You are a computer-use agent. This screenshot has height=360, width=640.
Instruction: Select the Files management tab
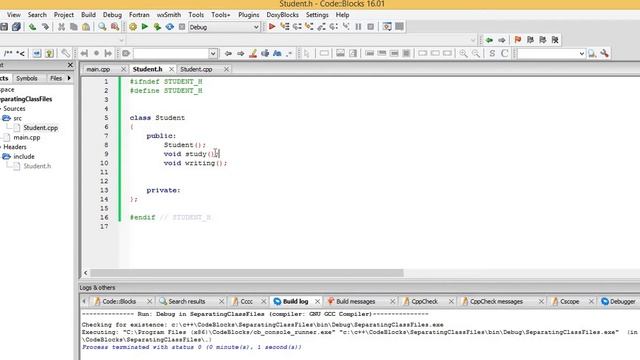click(56, 78)
